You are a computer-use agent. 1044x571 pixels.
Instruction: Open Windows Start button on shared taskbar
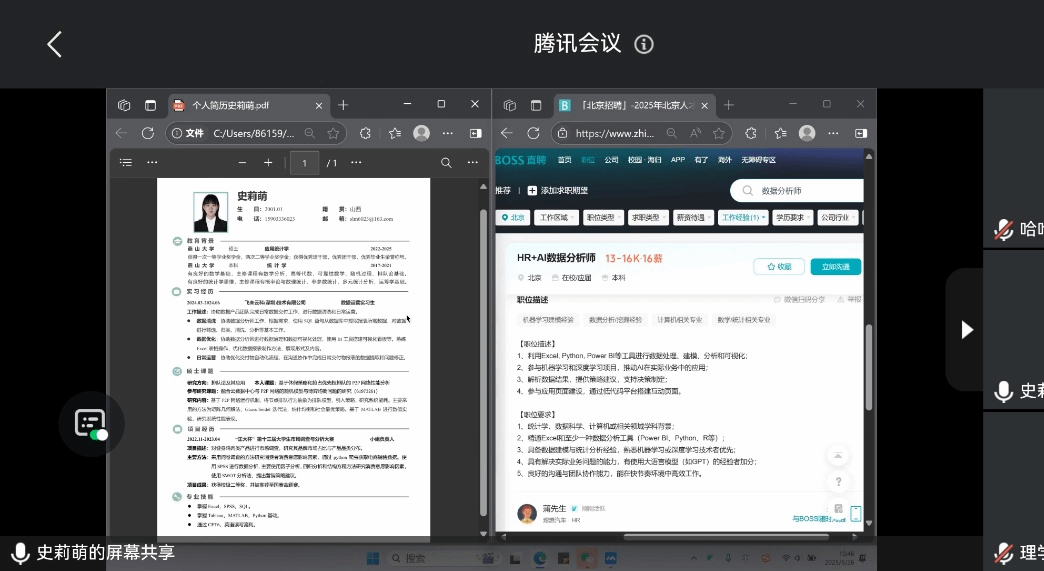pyautogui.click(x=373, y=558)
